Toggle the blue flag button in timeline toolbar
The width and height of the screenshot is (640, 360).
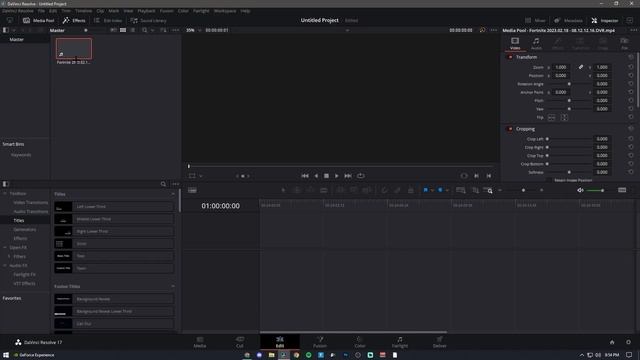tap(425, 190)
